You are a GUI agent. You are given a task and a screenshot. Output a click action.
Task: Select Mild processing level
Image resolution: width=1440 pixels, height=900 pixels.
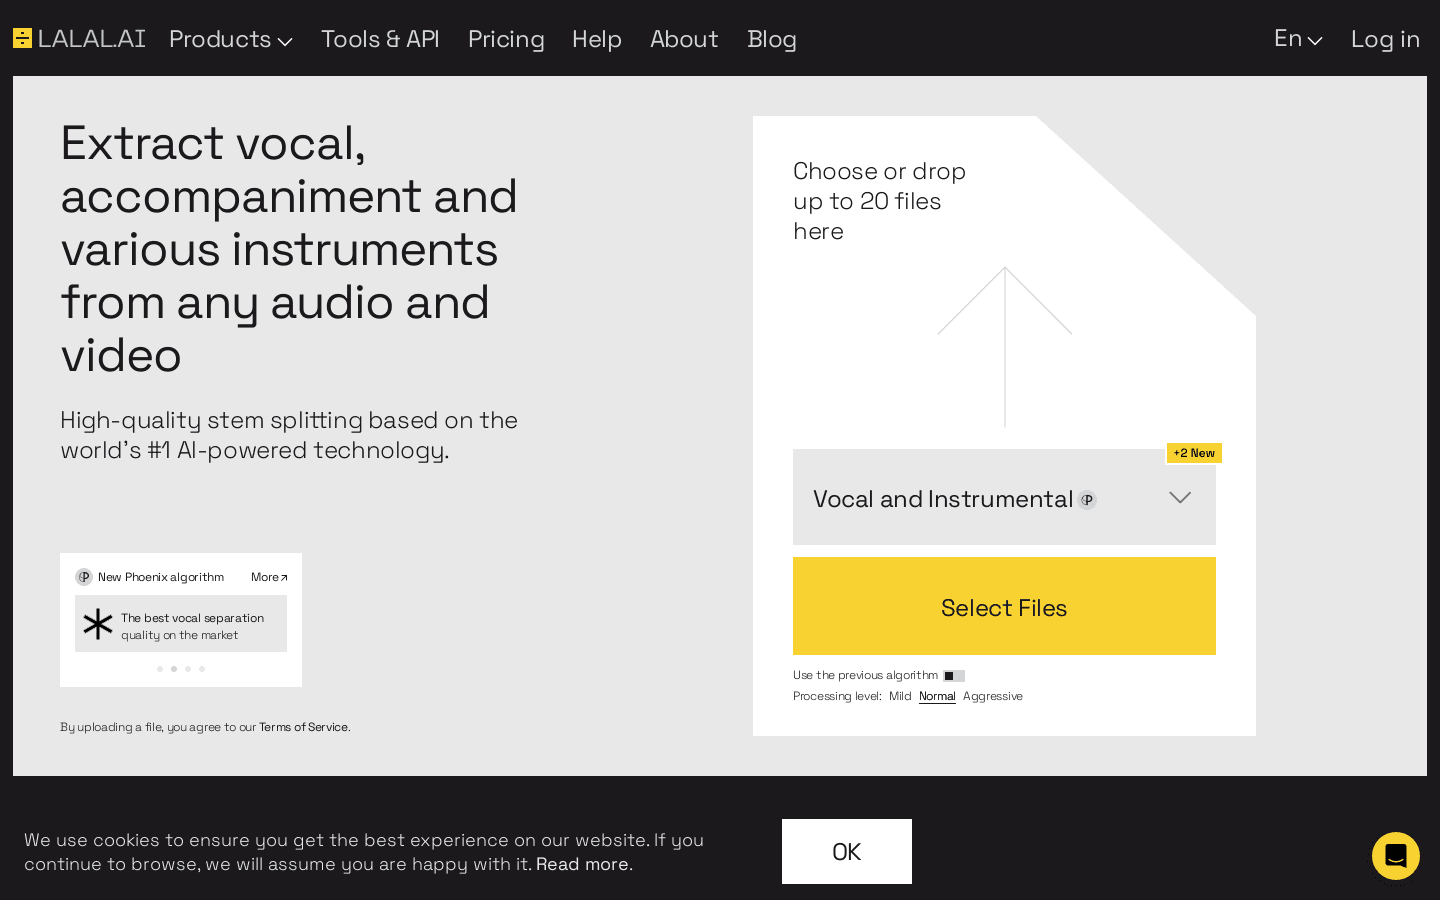click(x=899, y=696)
